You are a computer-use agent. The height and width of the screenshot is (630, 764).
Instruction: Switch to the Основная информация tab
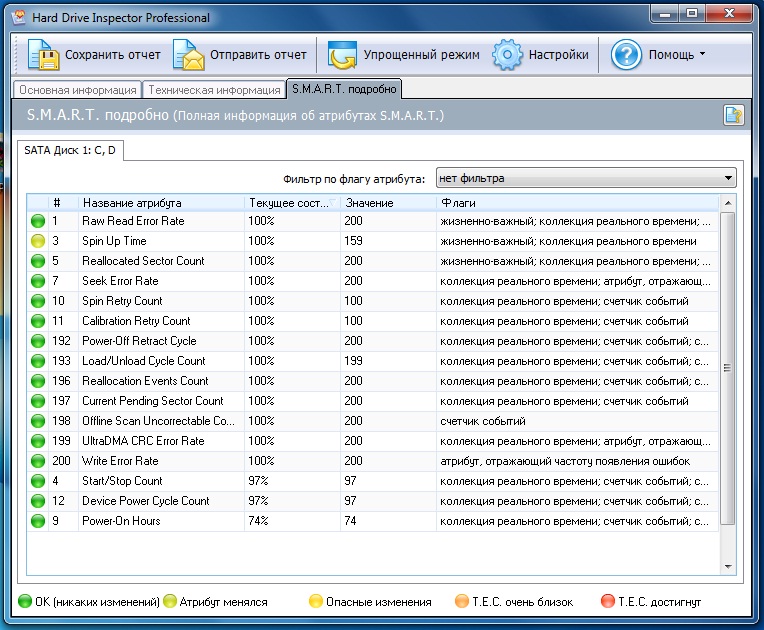(x=77, y=90)
